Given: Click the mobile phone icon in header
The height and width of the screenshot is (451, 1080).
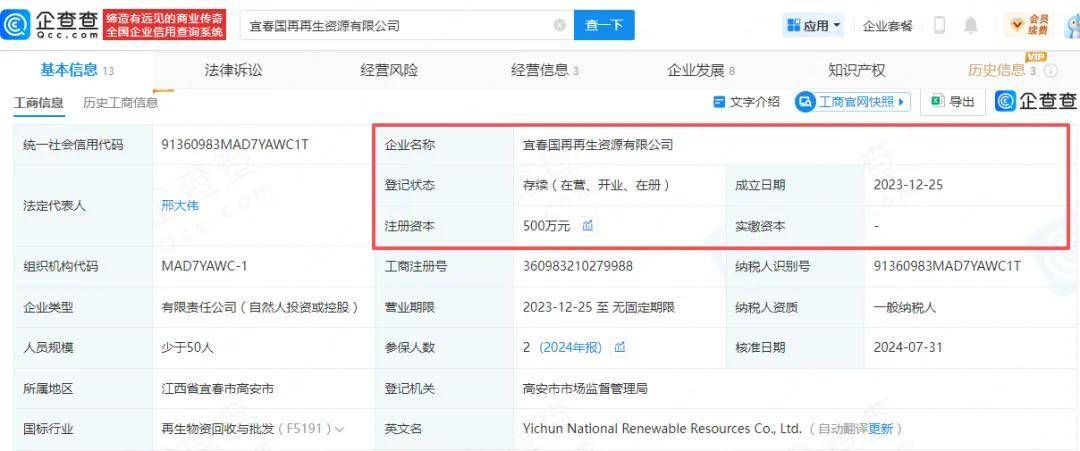Looking at the screenshot, I should (x=939, y=25).
